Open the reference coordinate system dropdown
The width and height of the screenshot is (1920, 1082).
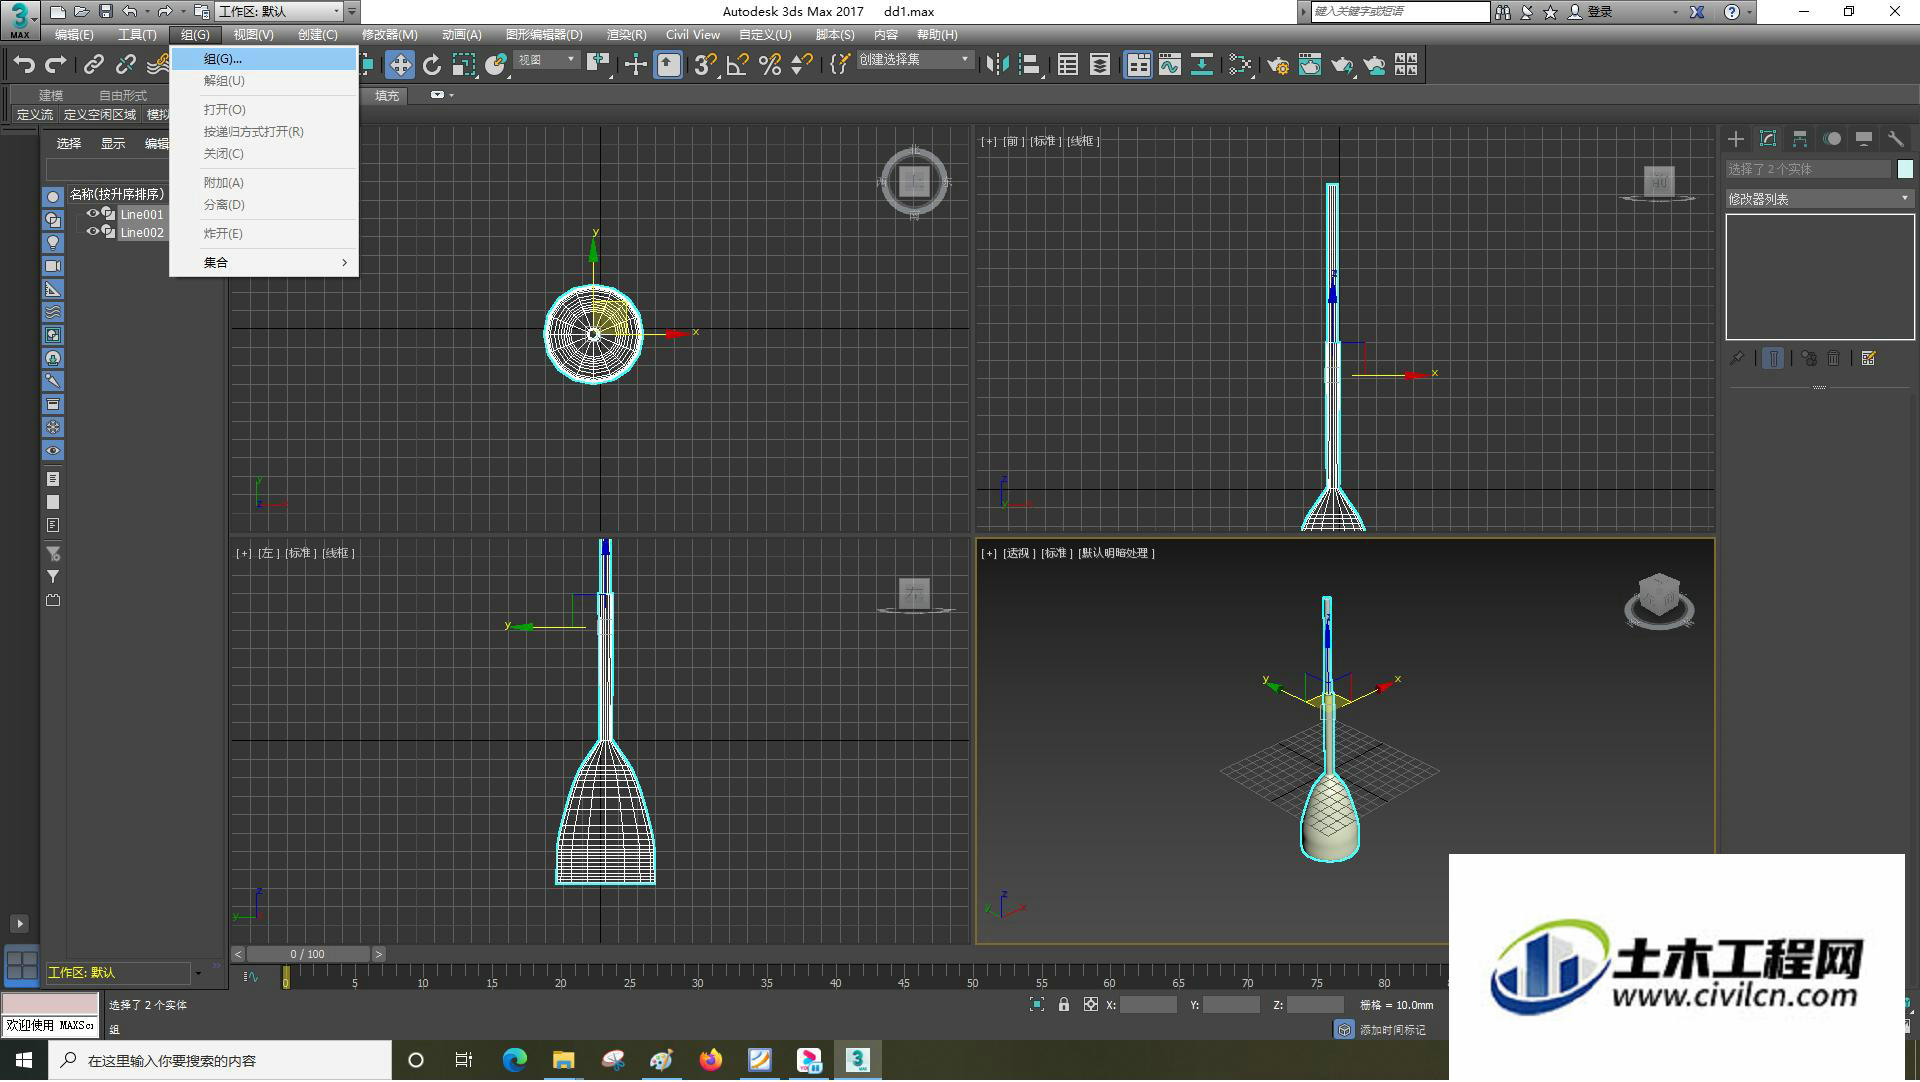coord(546,60)
